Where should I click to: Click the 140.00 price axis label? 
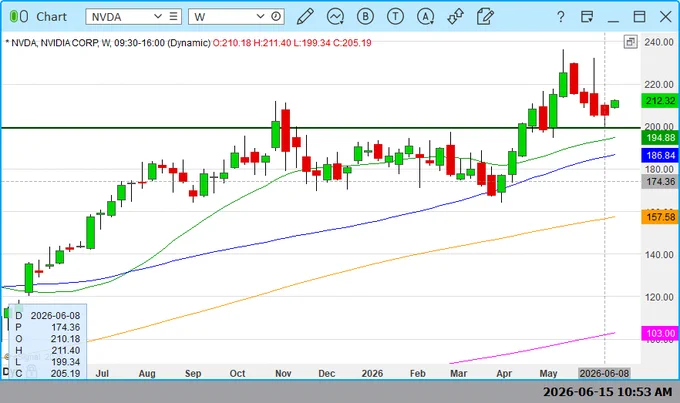tap(659, 255)
